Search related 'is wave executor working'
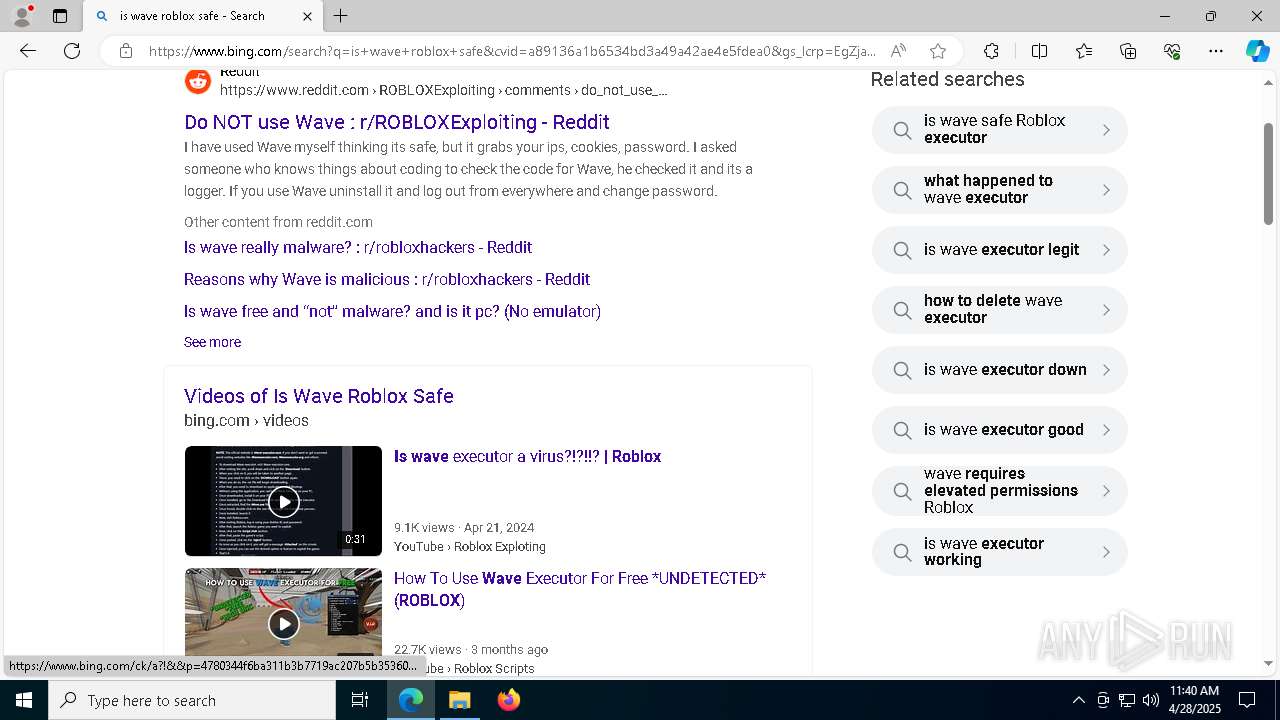The width and height of the screenshot is (1280, 720). 1000,552
